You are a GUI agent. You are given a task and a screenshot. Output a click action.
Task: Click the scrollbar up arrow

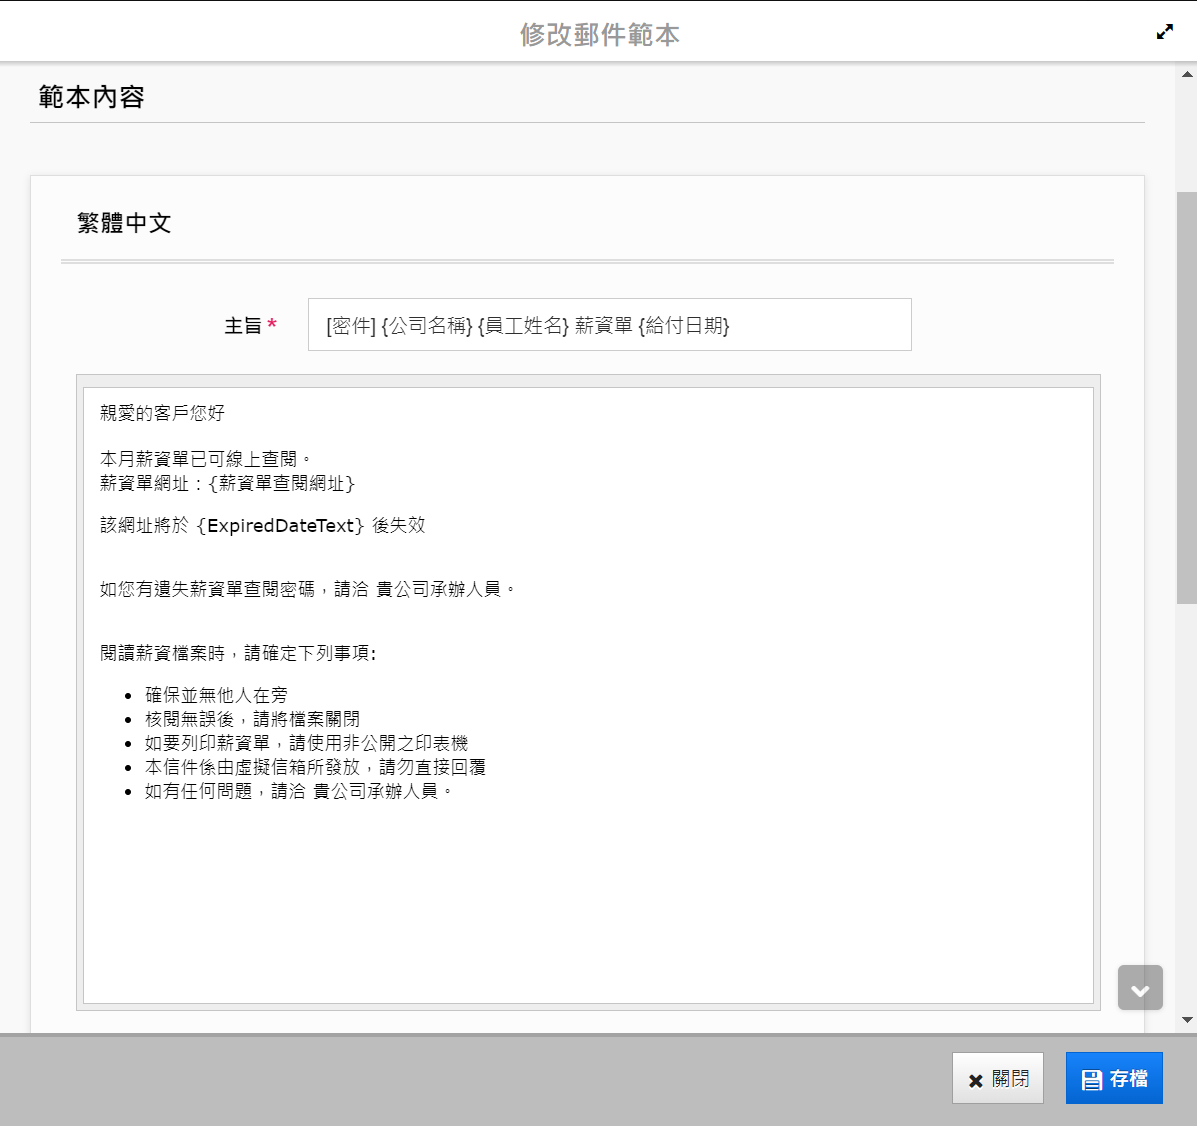[1187, 74]
